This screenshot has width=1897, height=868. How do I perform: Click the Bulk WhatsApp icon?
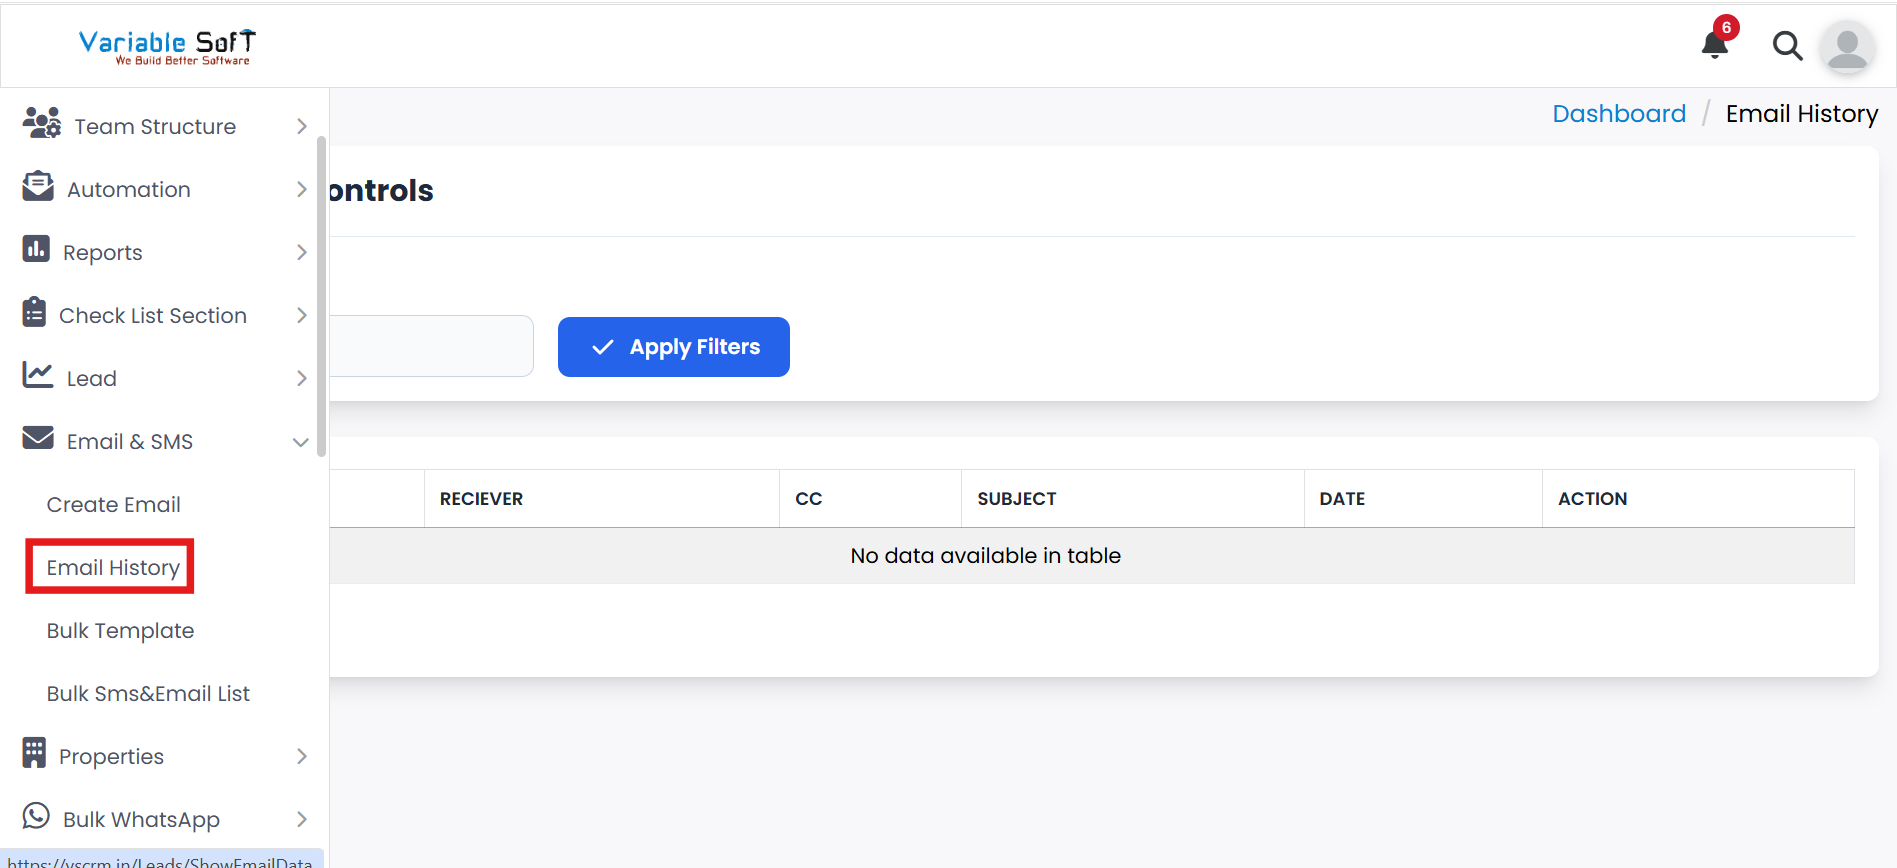pyautogui.click(x=36, y=816)
